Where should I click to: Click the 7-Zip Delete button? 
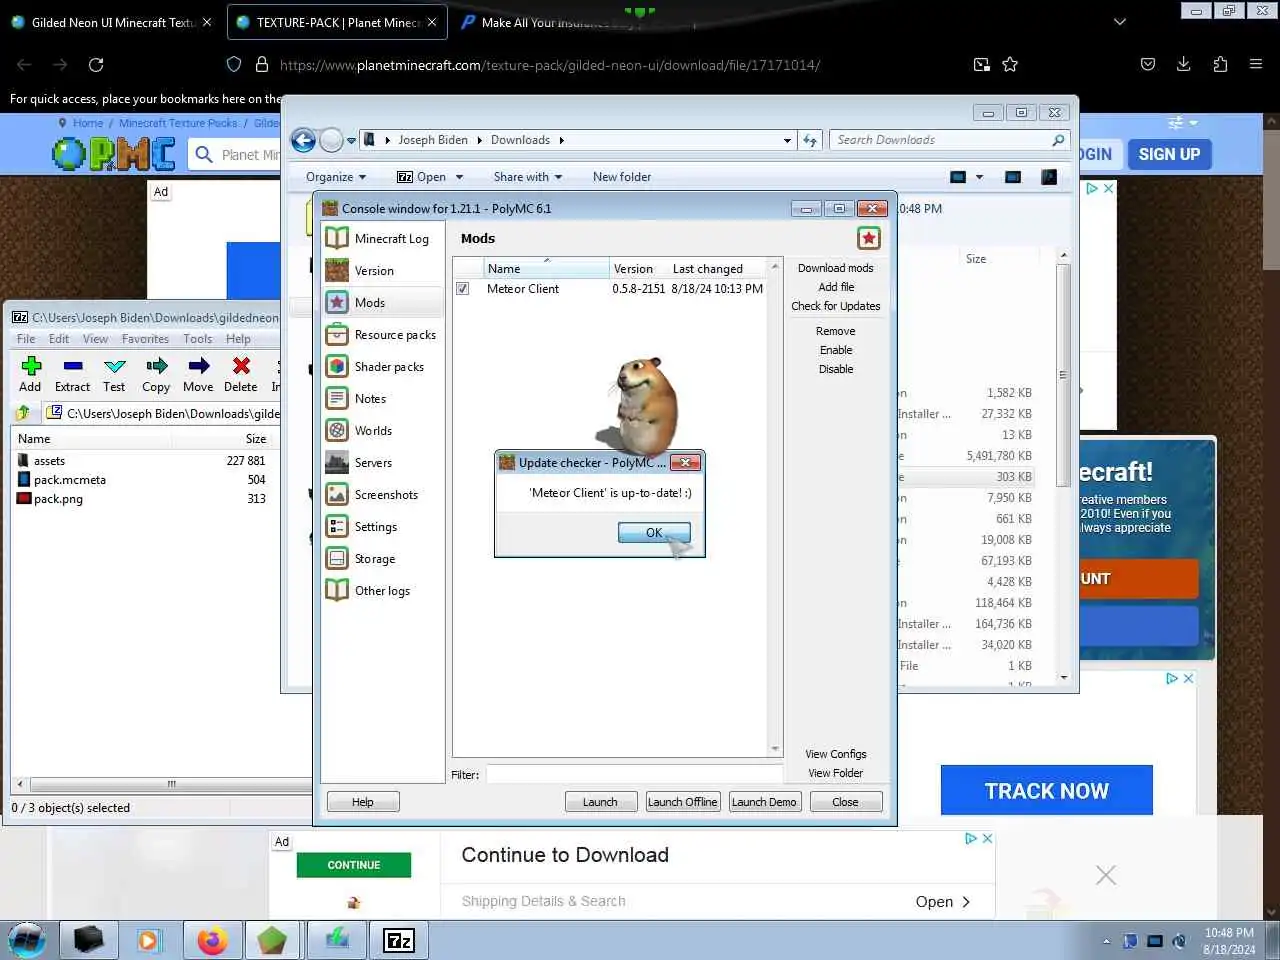coord(241,375)
